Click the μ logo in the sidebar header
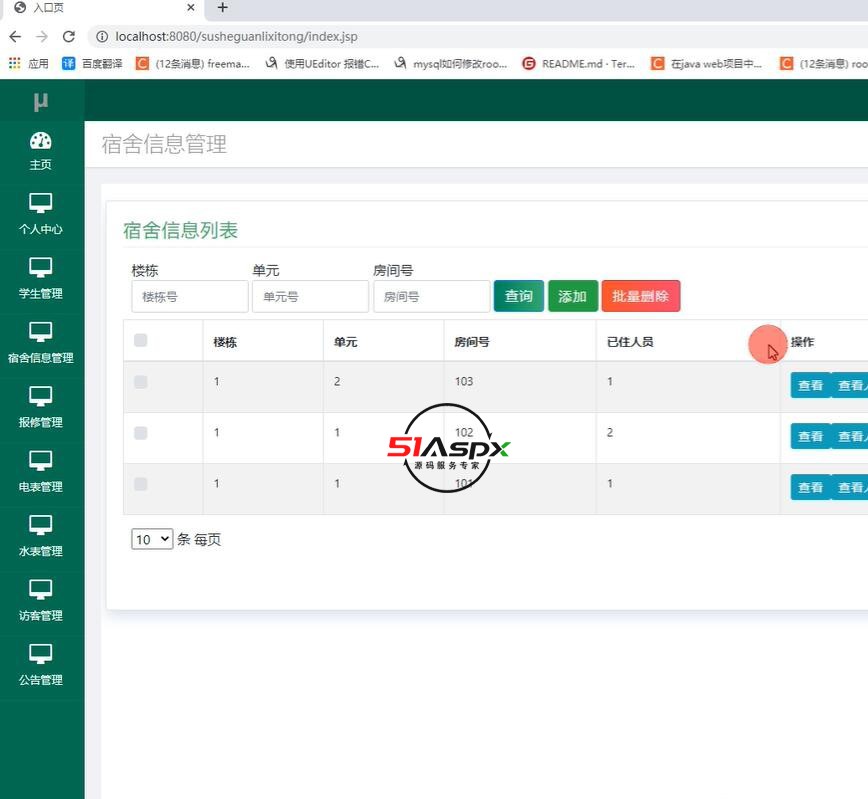The width and height of the screenshot is (868, 799). (x=40, y=101)
